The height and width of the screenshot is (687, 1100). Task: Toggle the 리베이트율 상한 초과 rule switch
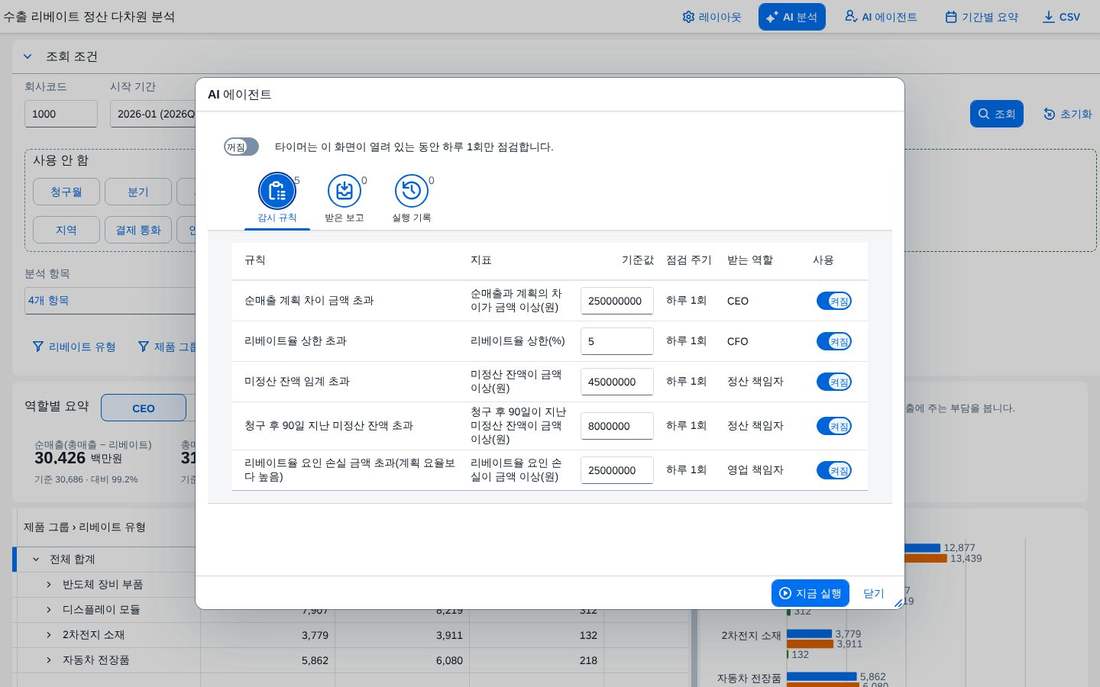click(x=834, y=341)
